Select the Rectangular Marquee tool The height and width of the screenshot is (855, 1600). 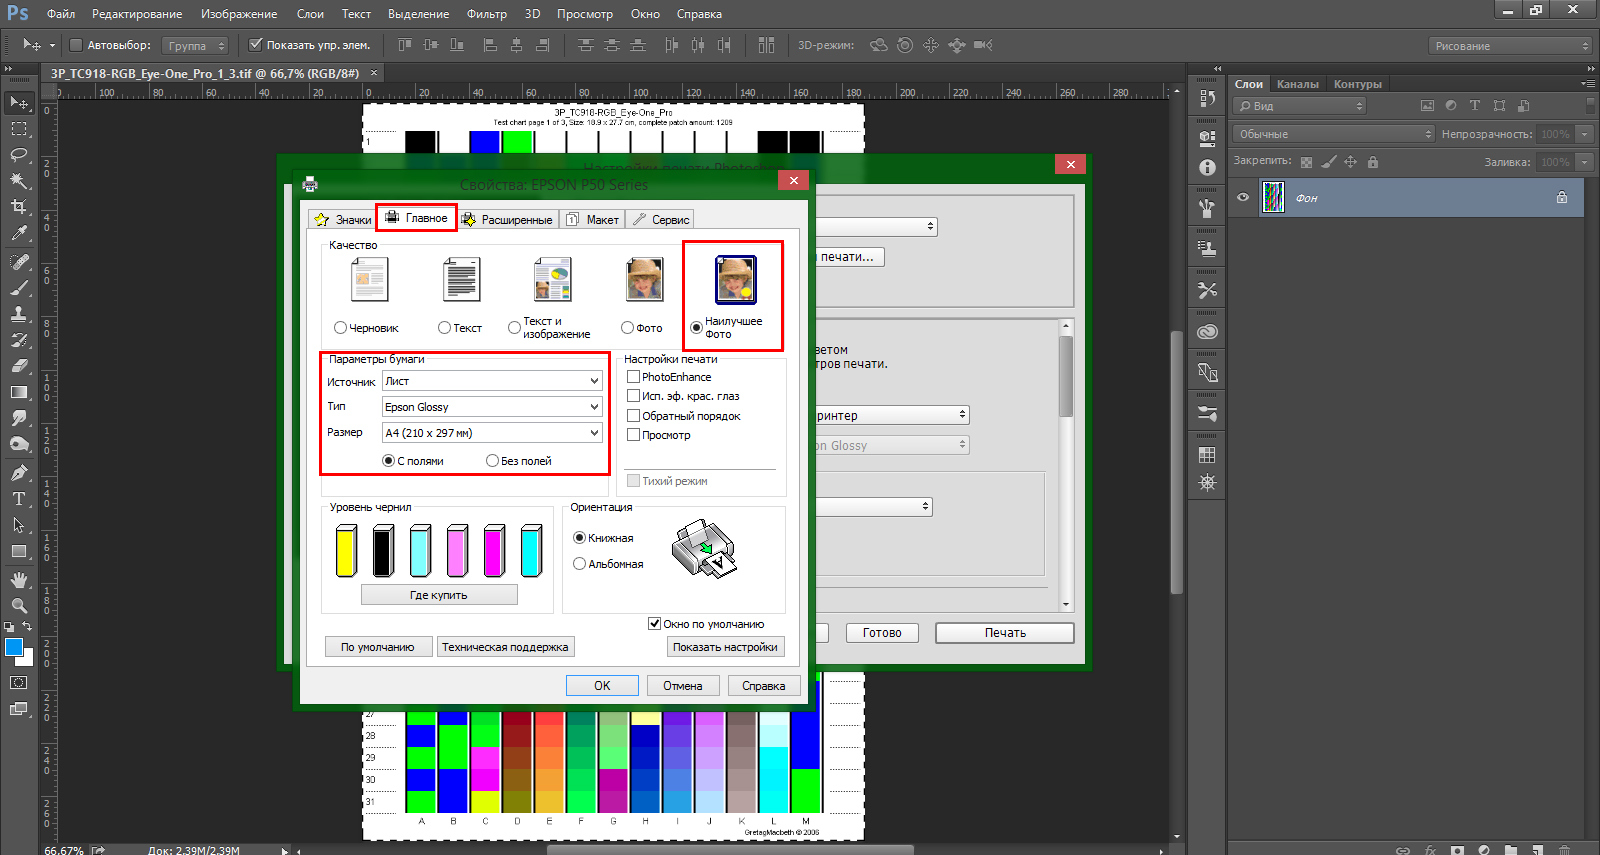coord(19,129)
